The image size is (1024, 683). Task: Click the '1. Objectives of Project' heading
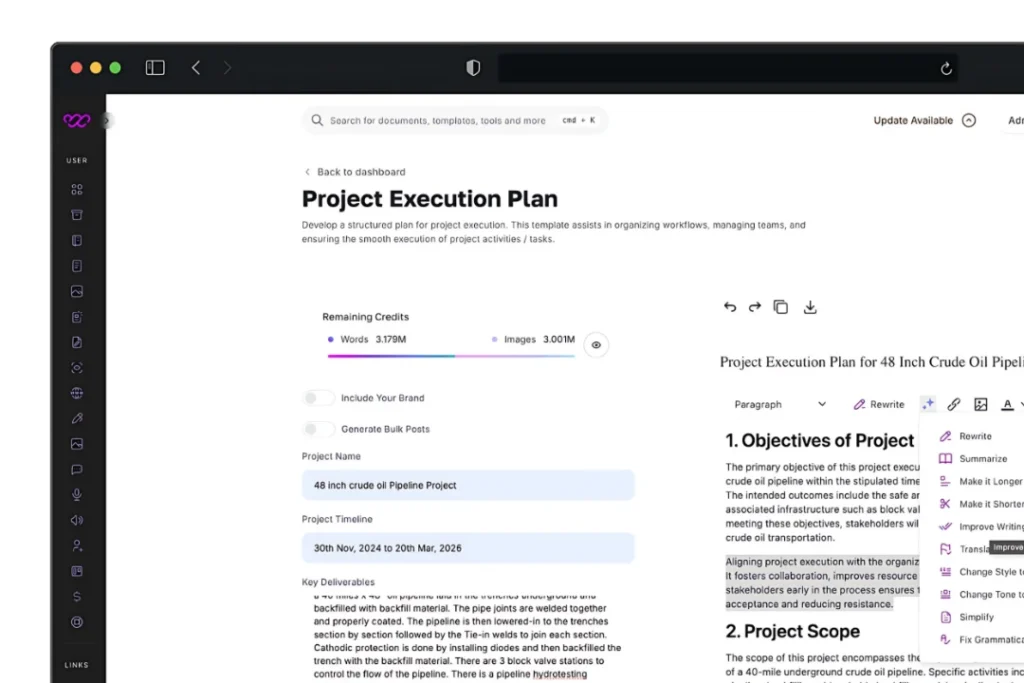[820, 440]
